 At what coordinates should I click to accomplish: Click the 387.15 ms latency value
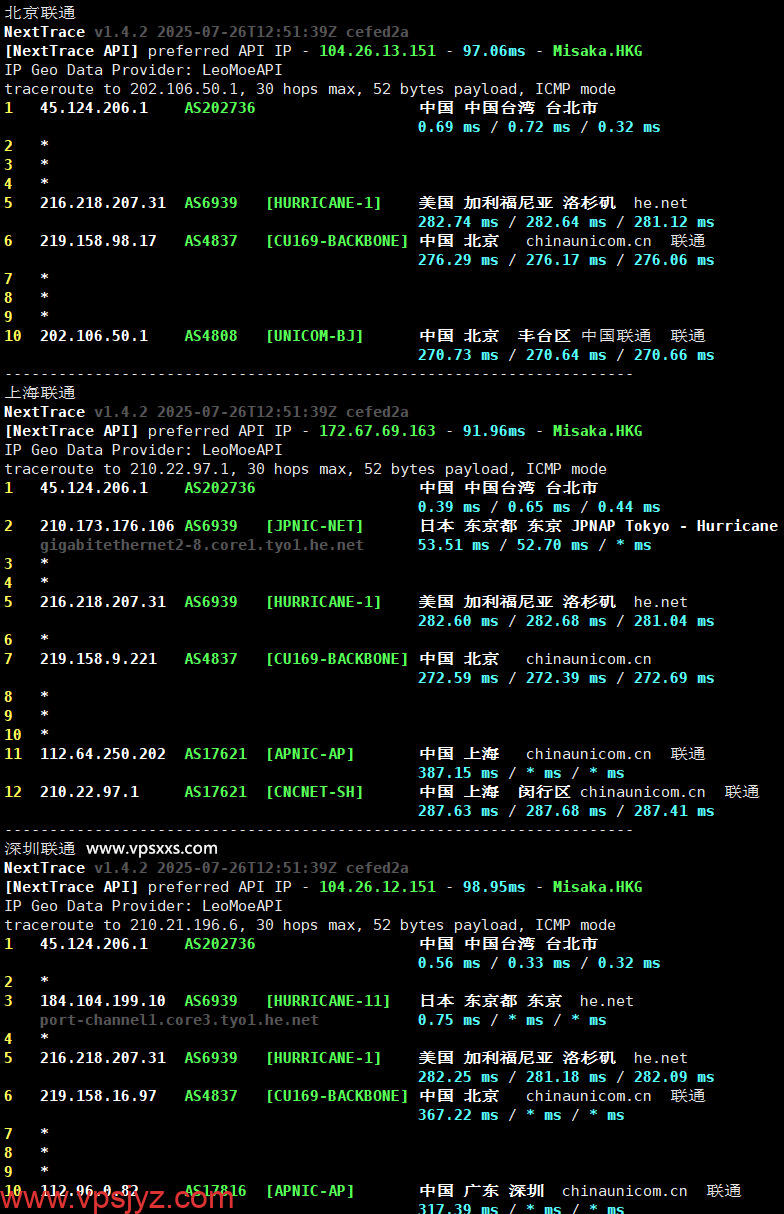click(x=457, y=773)
